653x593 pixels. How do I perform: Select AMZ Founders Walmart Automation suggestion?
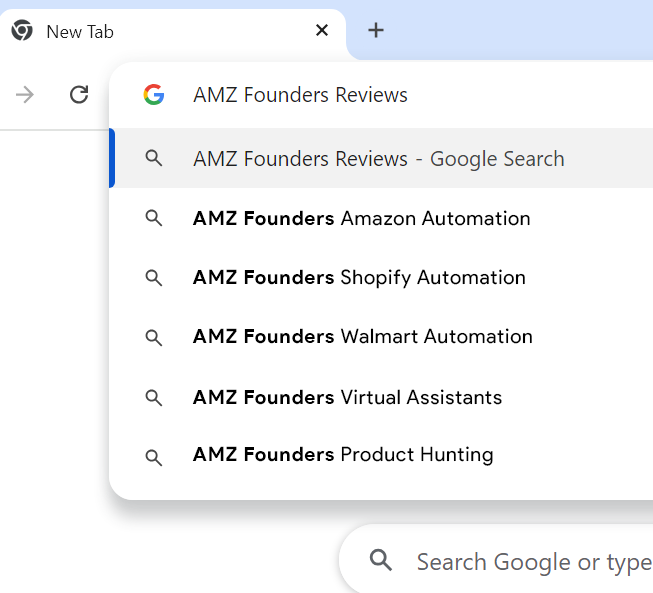tap(362, 336)
